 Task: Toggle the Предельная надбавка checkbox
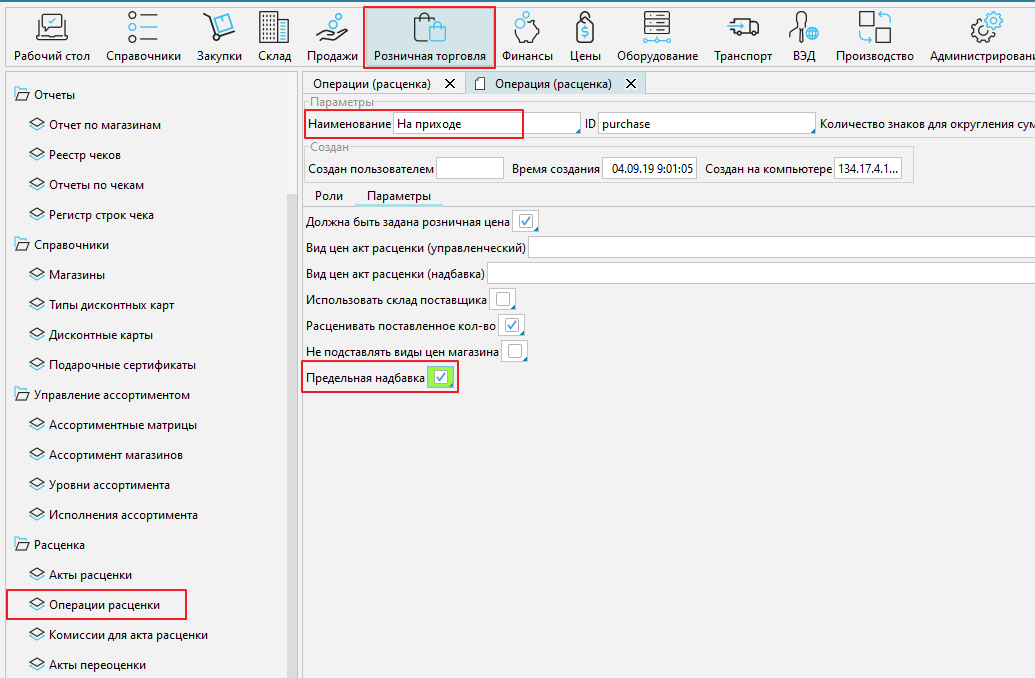[441, 378]
